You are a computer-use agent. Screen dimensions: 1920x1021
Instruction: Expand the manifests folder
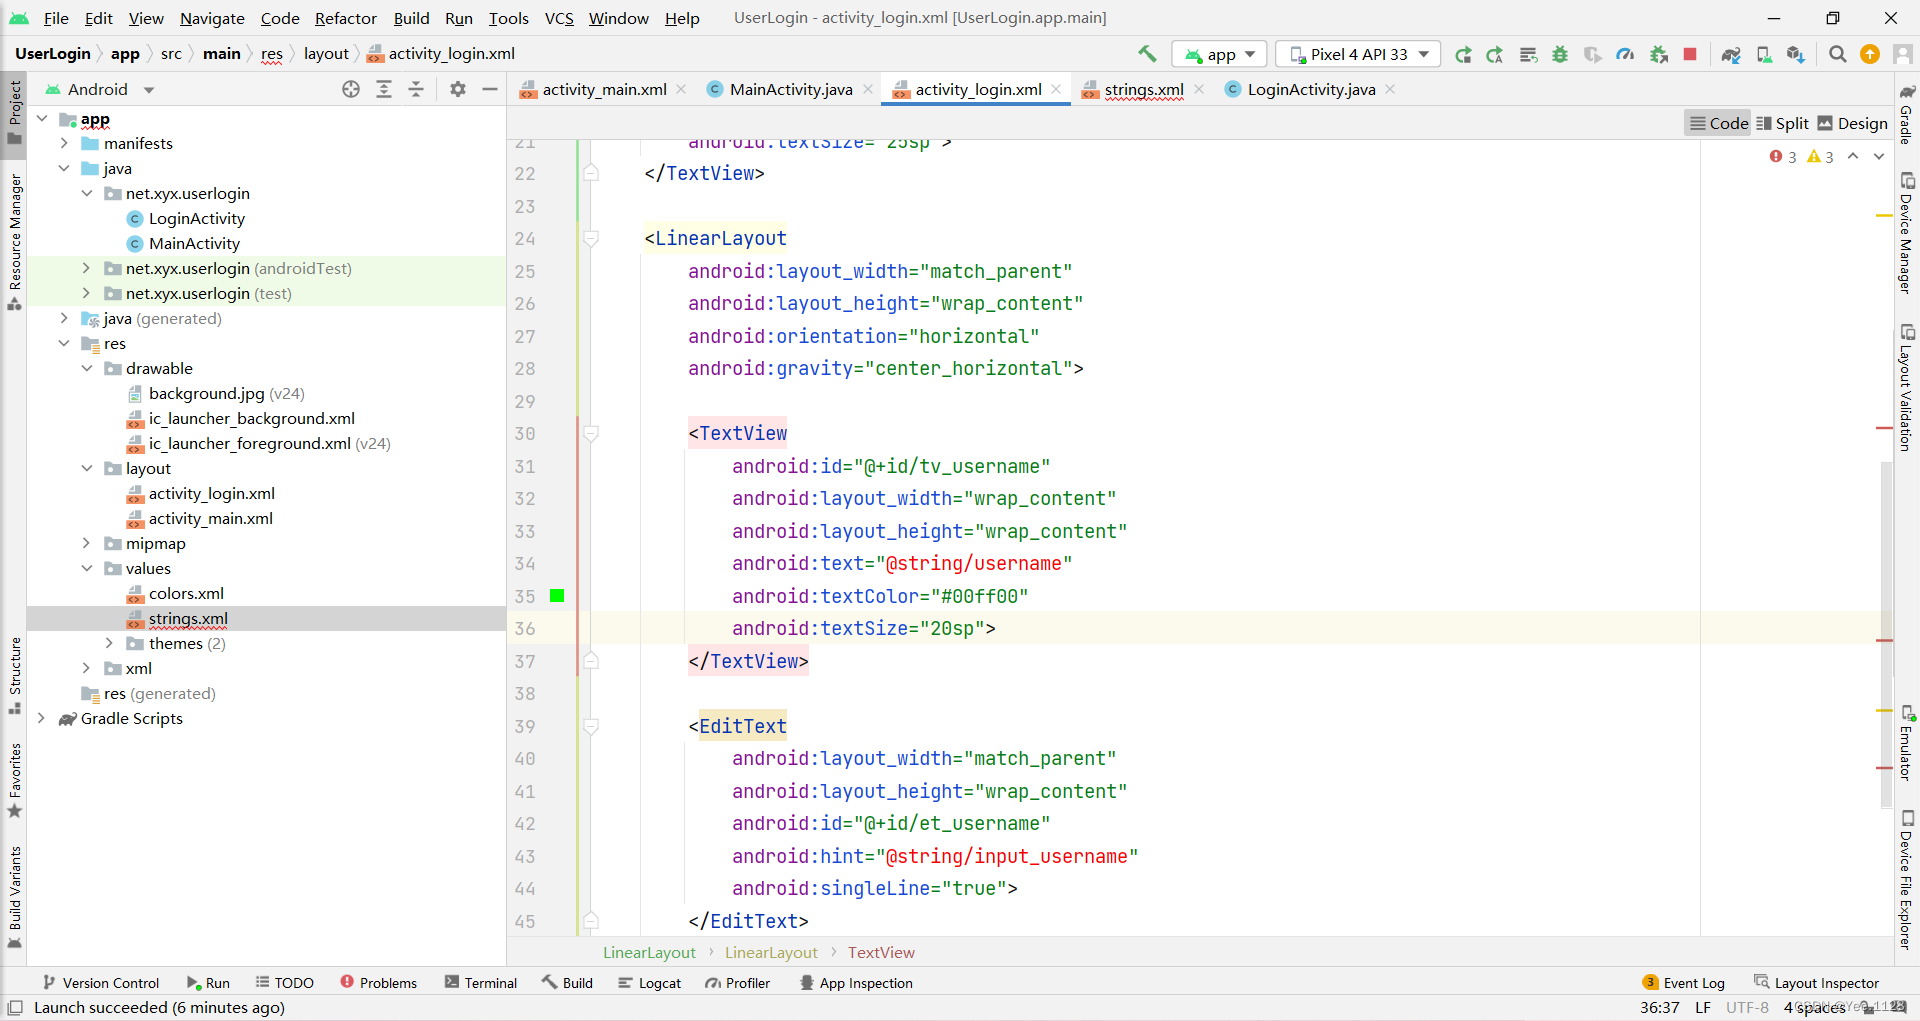(64, 143)
